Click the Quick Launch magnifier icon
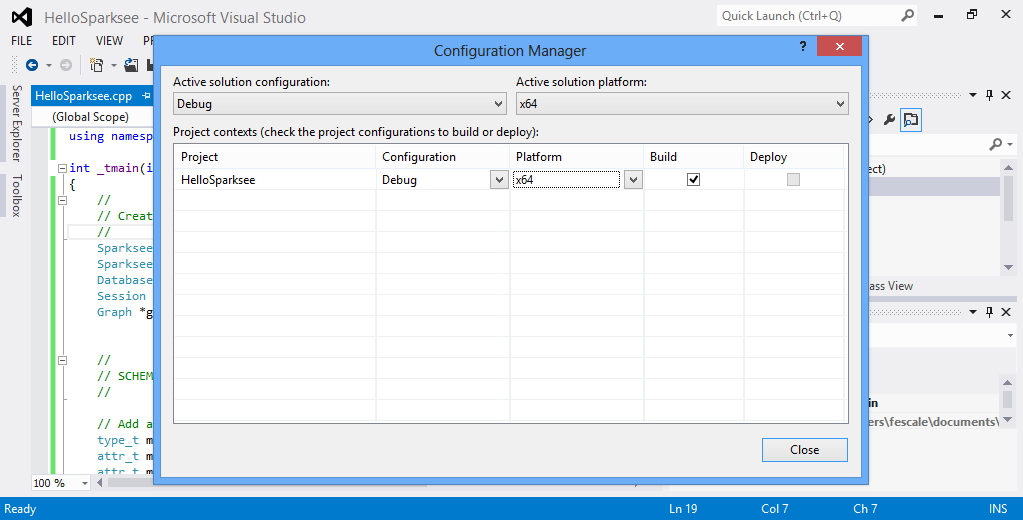This screenshot has width=1023, height=520. (908, 16)
